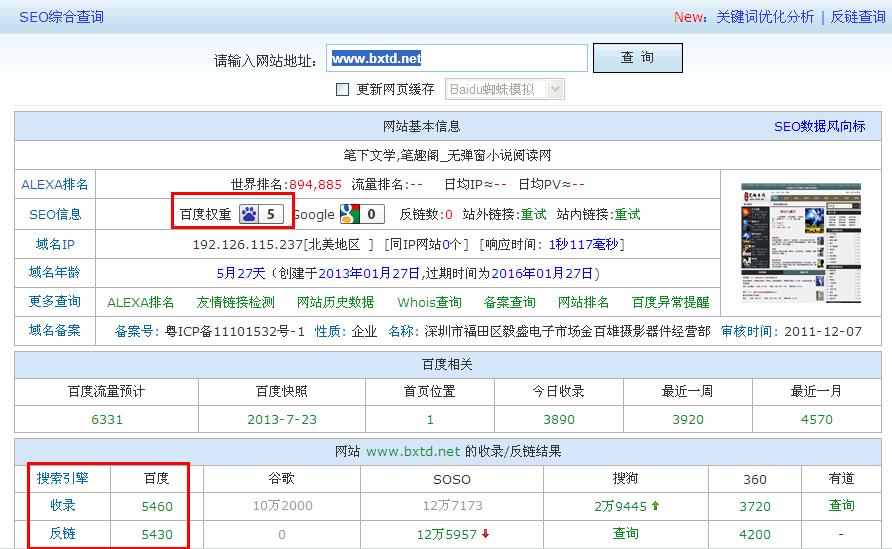Click the site title 笔下文学,笔趣阁_无弹窗小说阅读网
The height and width of the screenshot is (549, 892).
447,155
